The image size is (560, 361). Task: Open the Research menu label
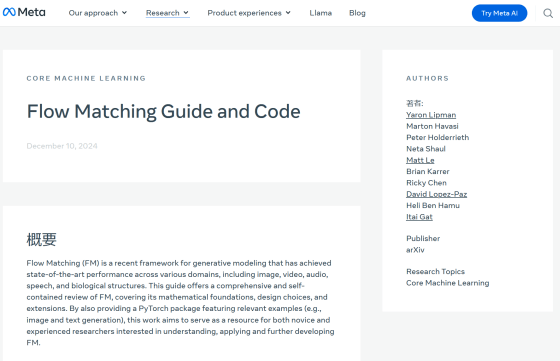click(x=162, y=13)
